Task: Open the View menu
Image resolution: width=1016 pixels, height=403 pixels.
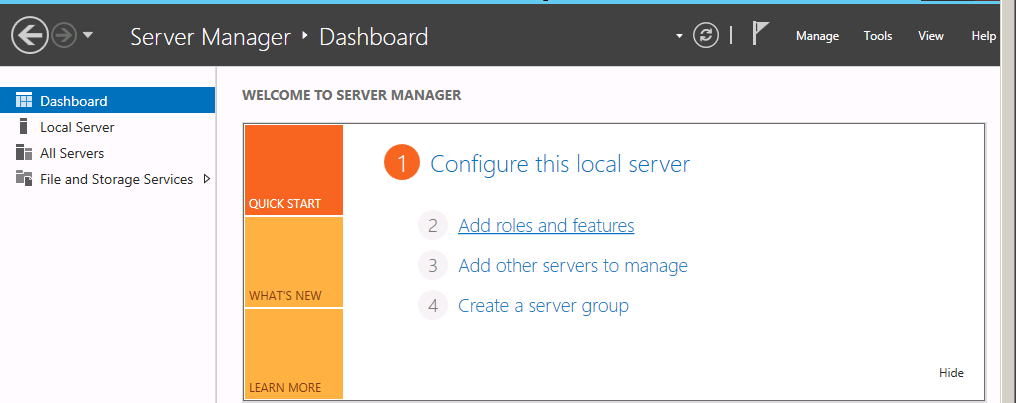Action: 931,36
